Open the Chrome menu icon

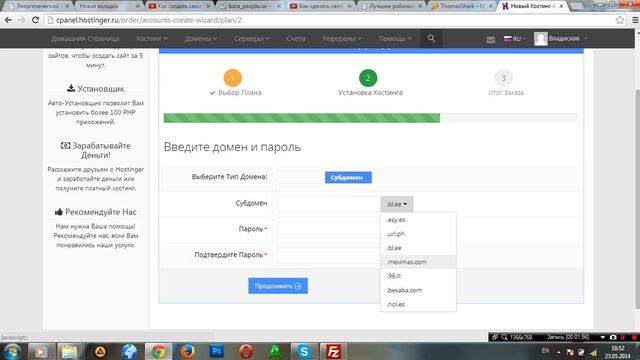tap(635, 20)
